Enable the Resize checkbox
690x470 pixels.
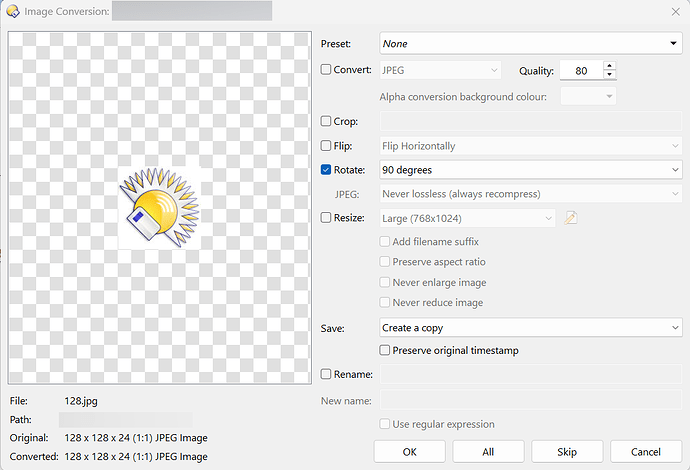pos(326,217)
